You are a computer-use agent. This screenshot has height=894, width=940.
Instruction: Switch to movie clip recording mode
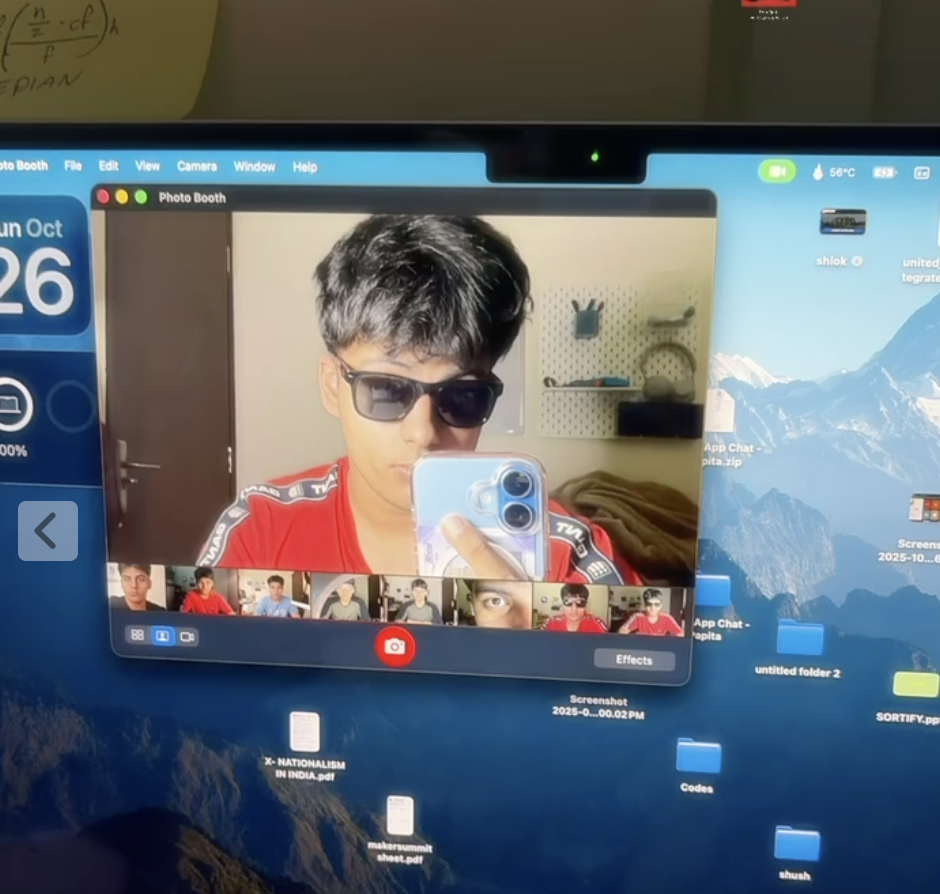(186, 637)
